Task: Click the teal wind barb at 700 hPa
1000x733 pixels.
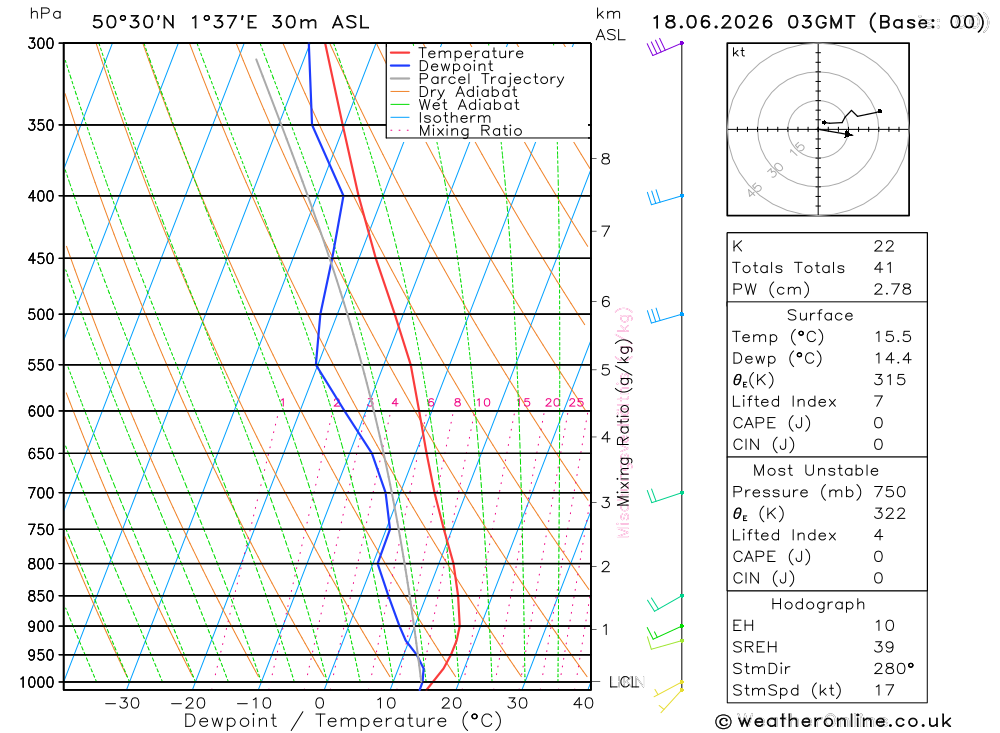Action: click(x=666, y=496)
